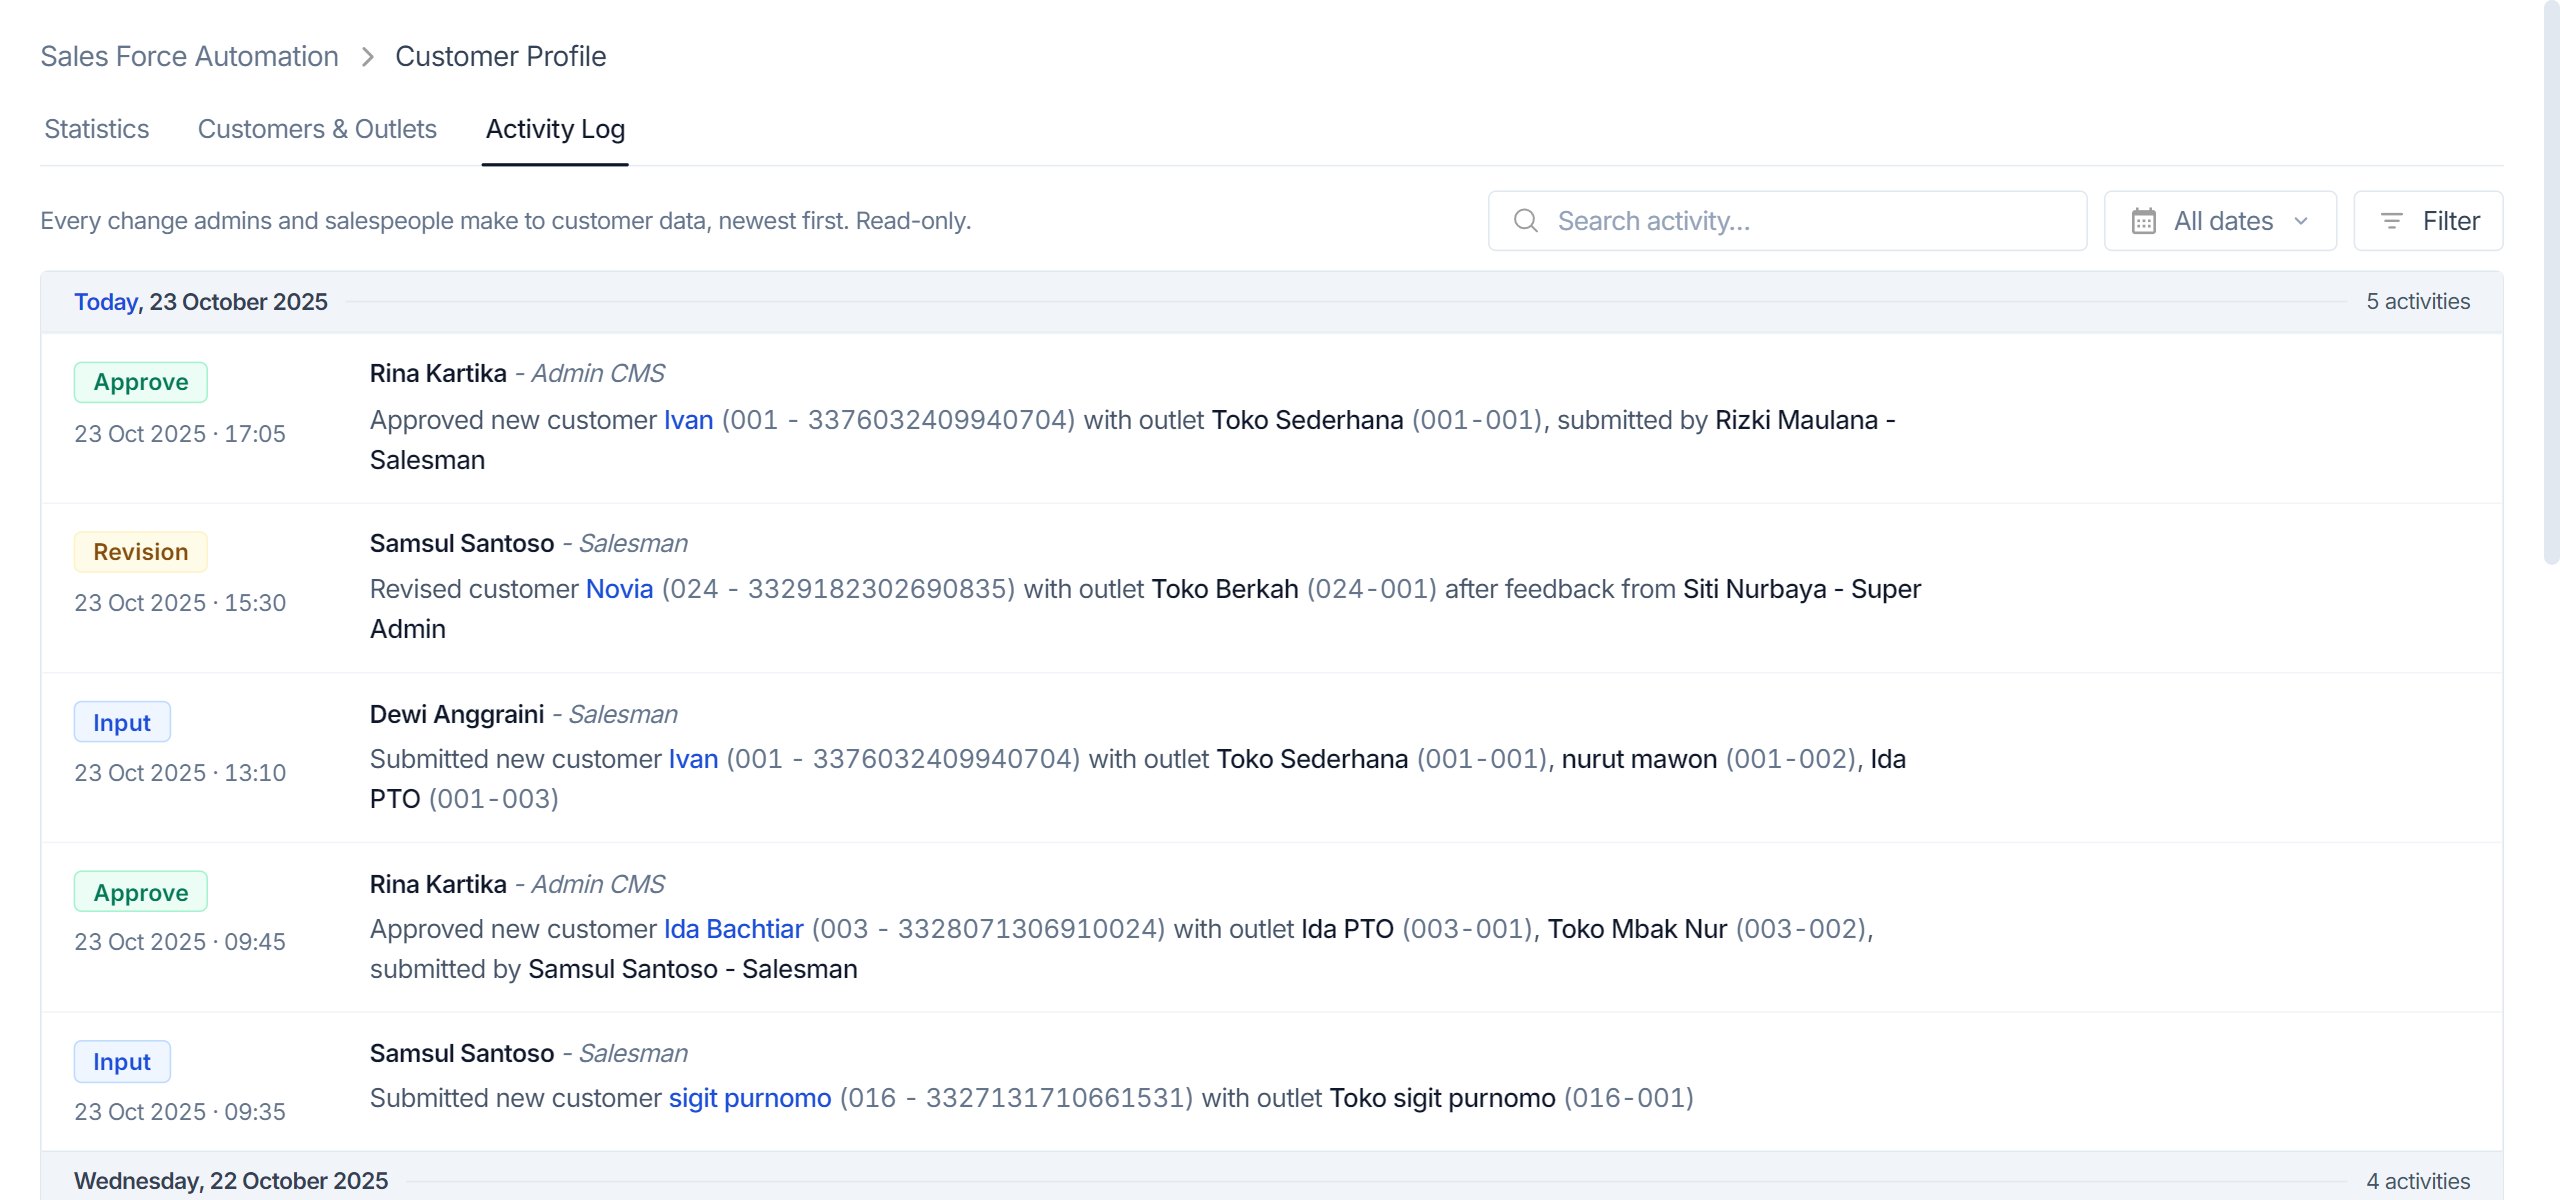
Task: Click 'Toko Berkah' outlet name
Action: tap(1225, 589)
